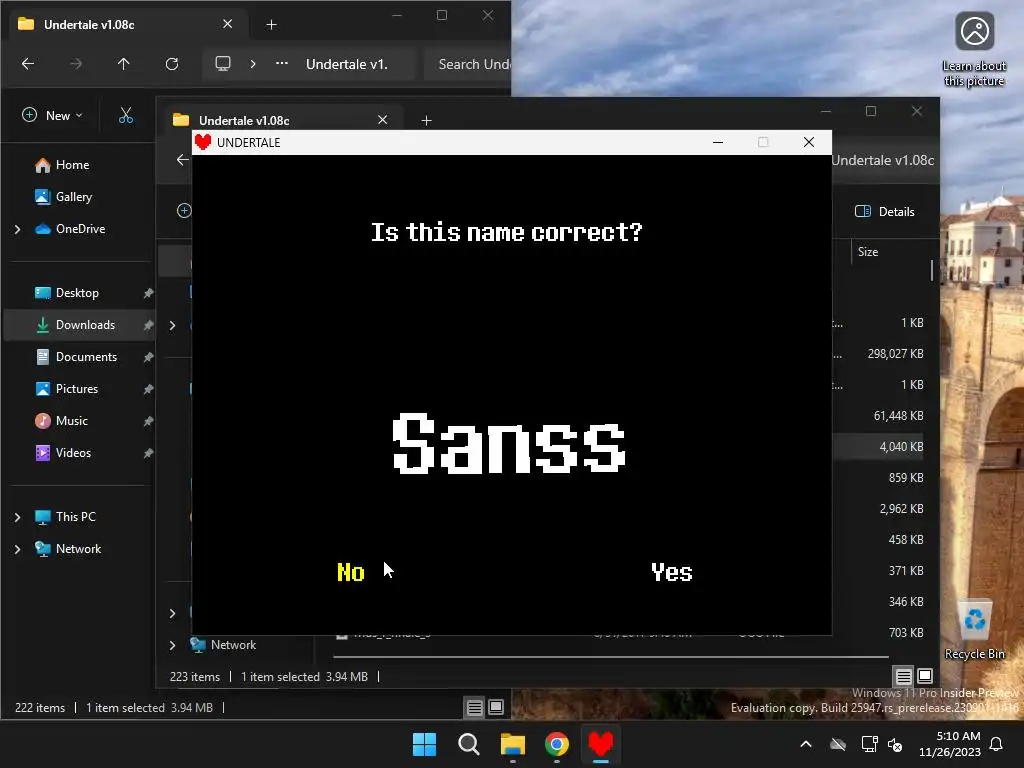The image size is (1024, 768).
Task: Expand the OneDrive node in sidebar
Action: 18,229
